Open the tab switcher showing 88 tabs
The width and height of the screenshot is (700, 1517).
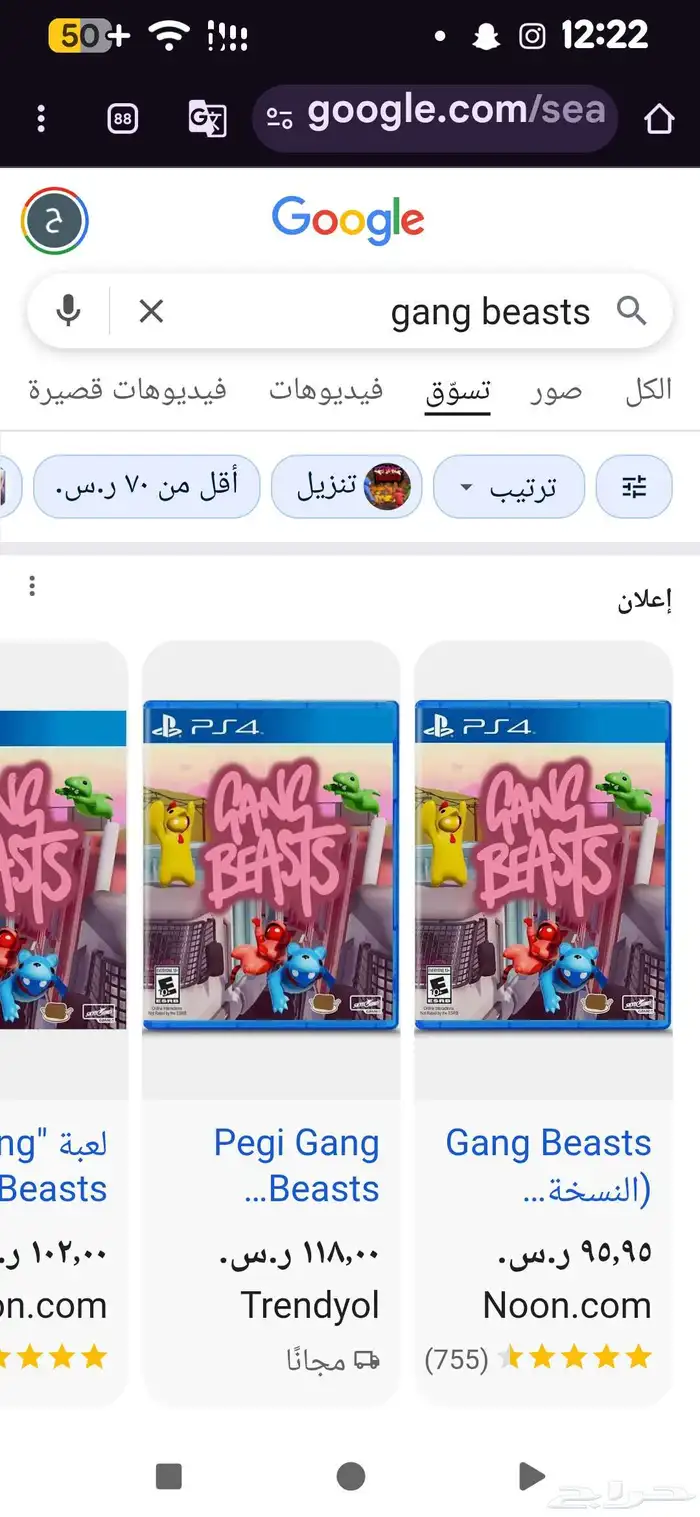[122, 119]
